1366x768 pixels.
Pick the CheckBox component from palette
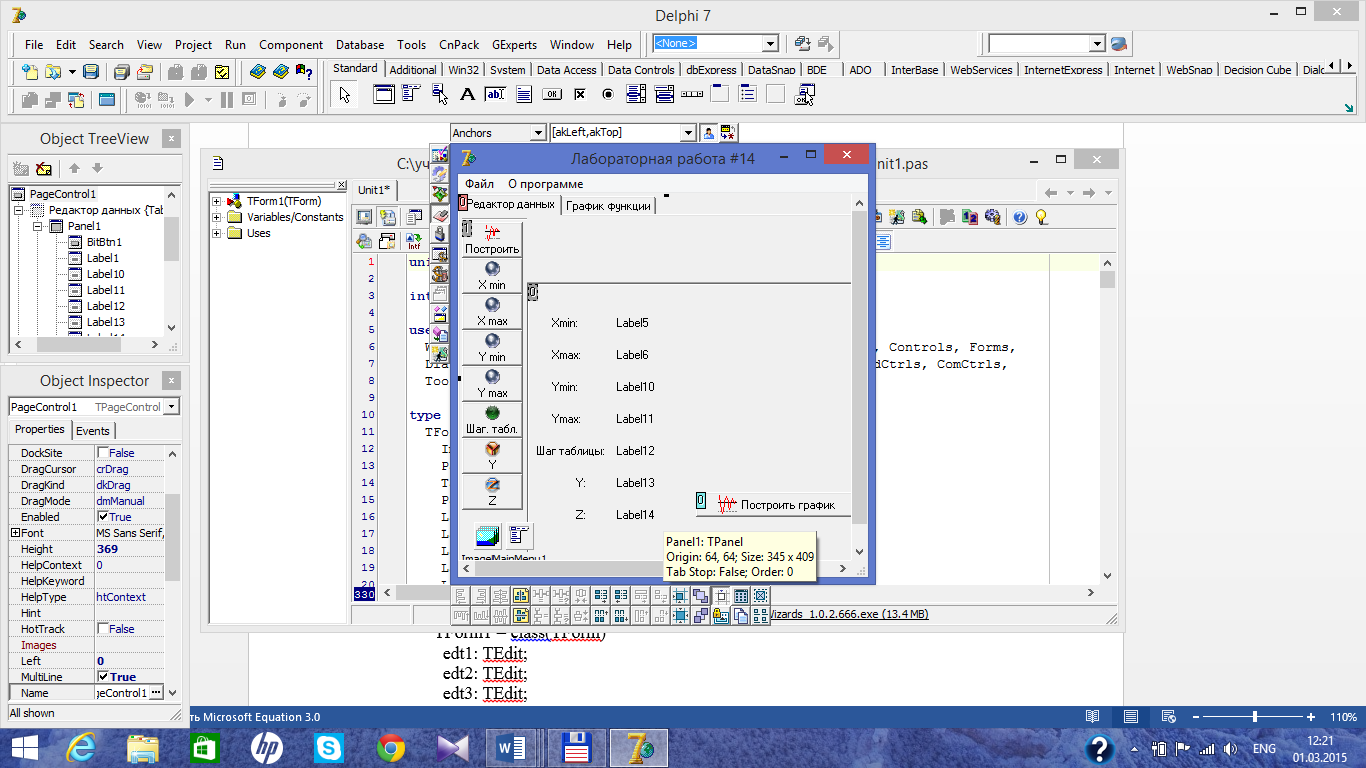[579, 95]
